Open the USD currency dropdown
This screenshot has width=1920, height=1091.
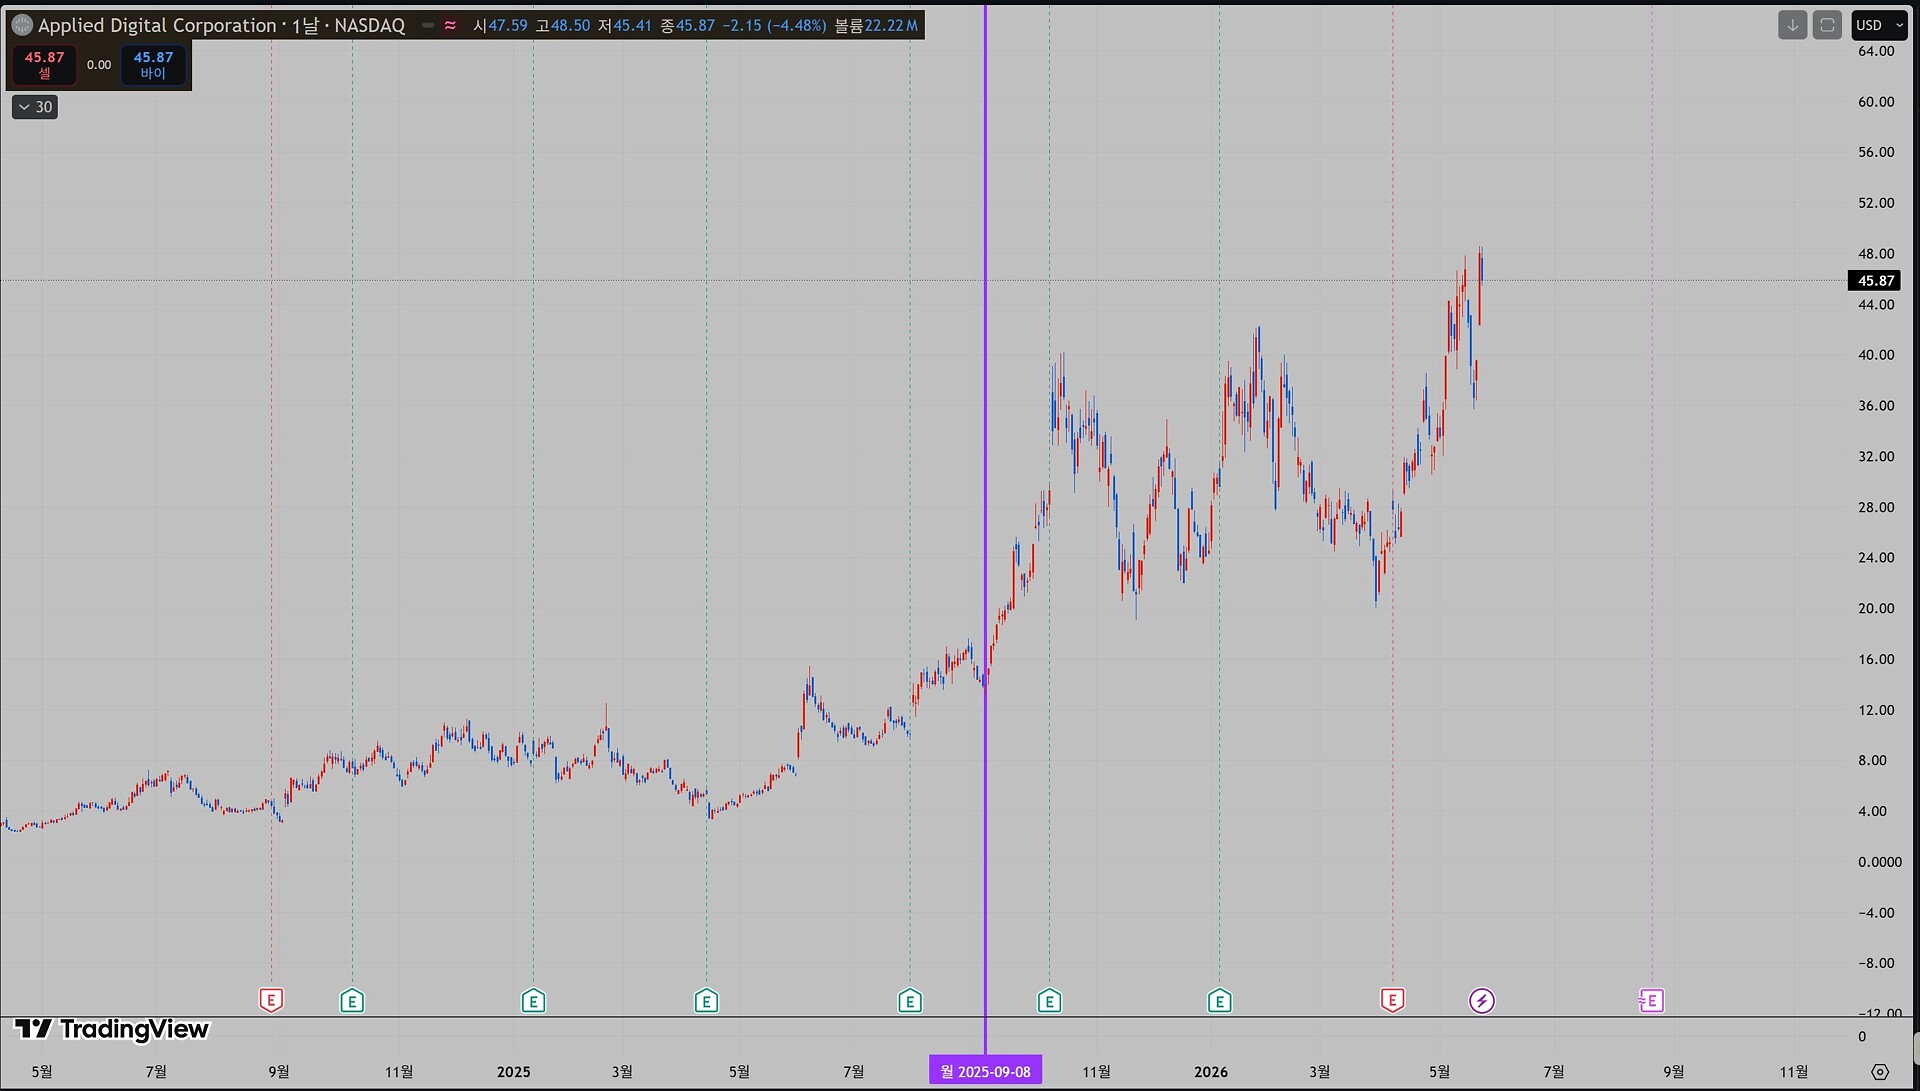[1879, 25]
